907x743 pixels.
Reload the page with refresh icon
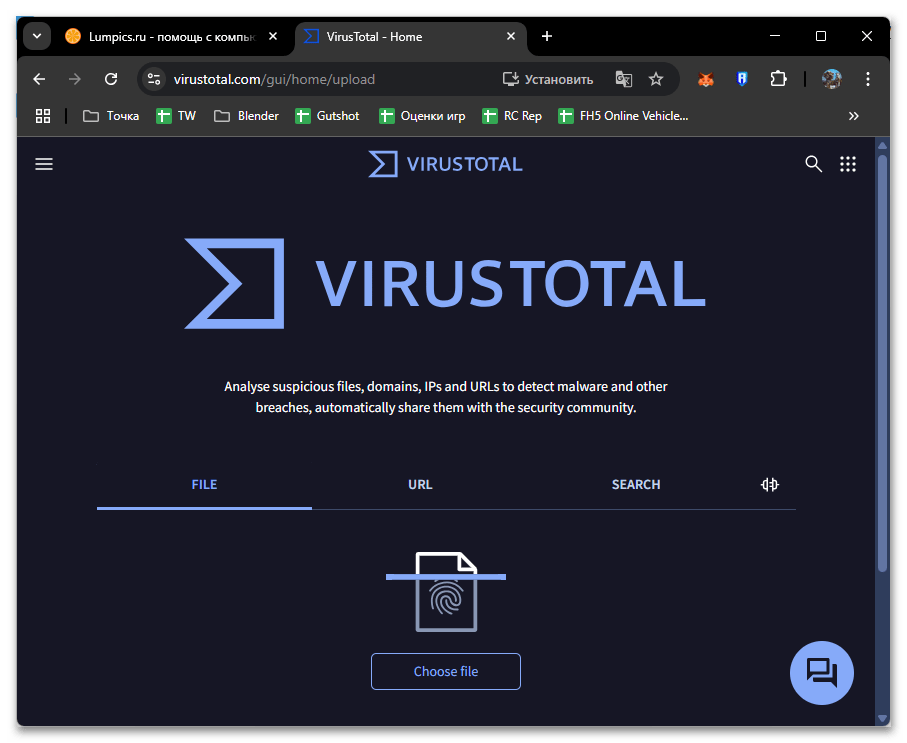click(111, 79)
